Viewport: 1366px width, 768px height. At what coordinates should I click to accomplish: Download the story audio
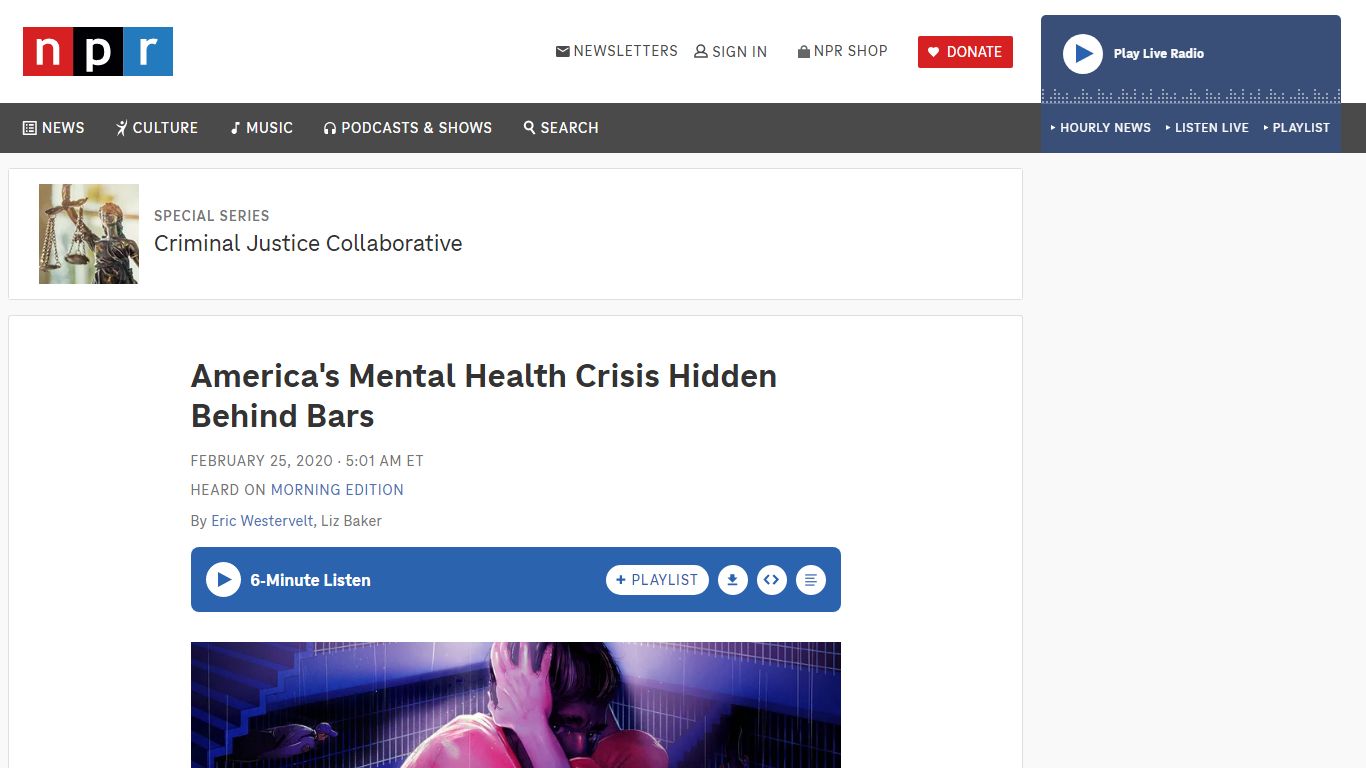click(733, 580)
